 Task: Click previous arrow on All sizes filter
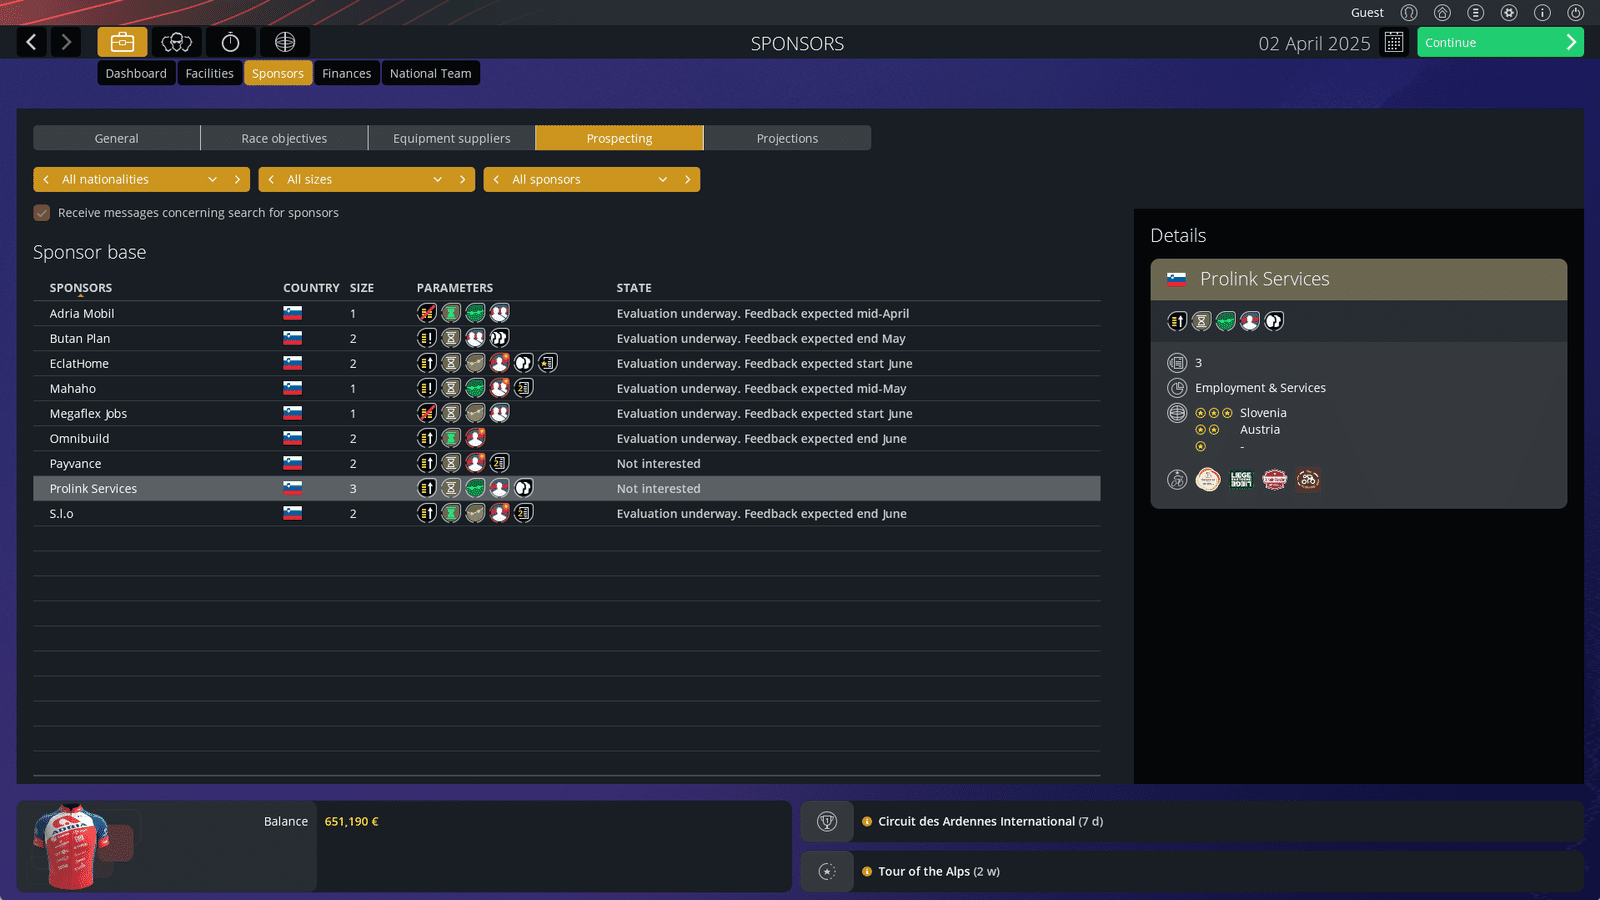pyautogui.click(x=271, y=180)
